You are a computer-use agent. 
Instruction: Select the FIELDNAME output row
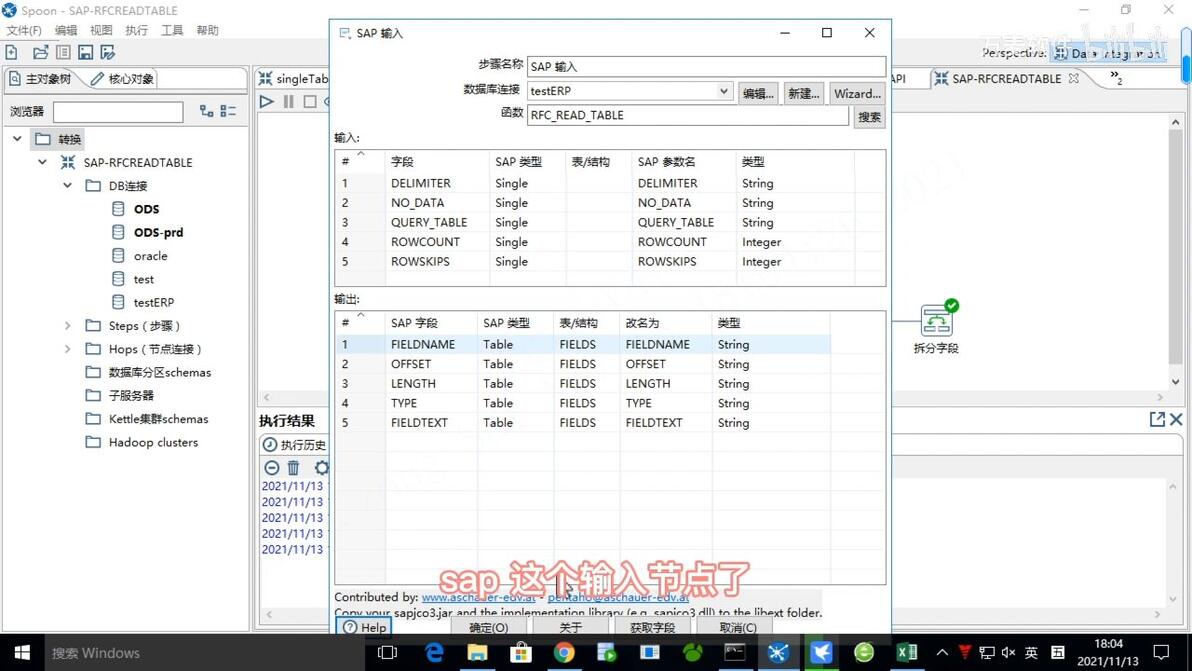[x=582, y=344]
